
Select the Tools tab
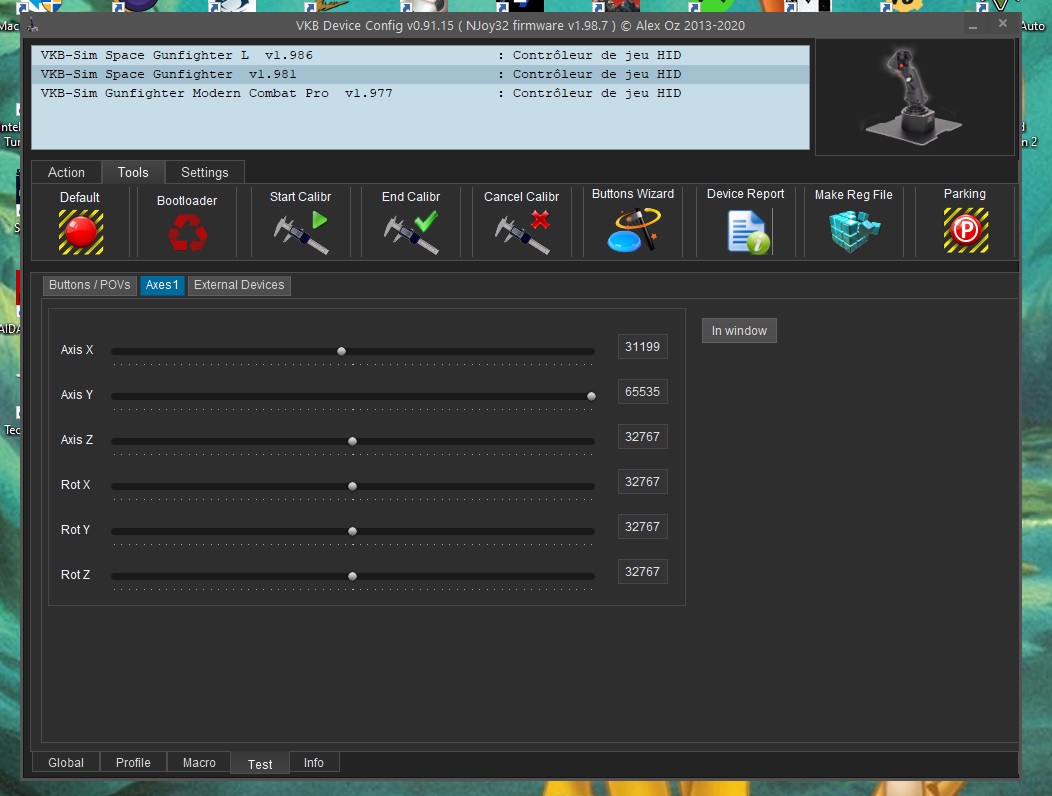pos(133,172)
